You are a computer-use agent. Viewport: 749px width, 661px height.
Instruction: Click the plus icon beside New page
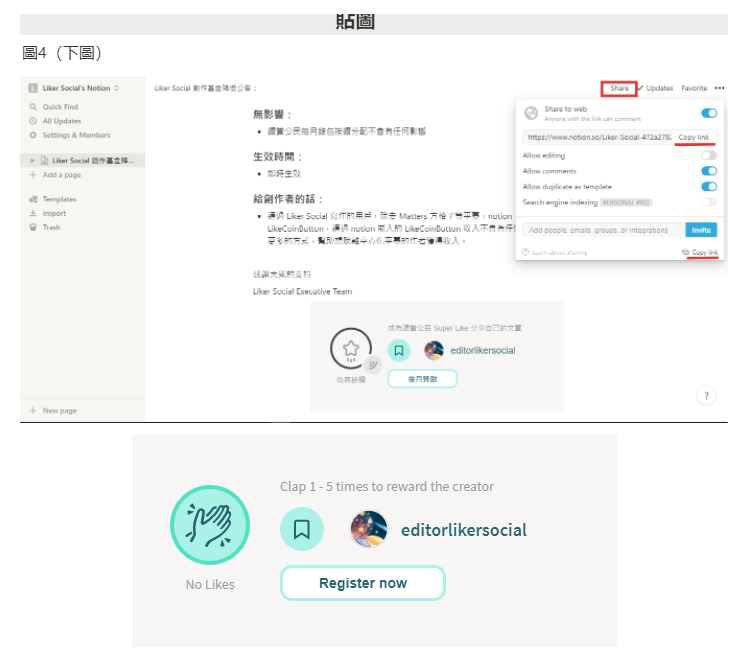[33, 410]
